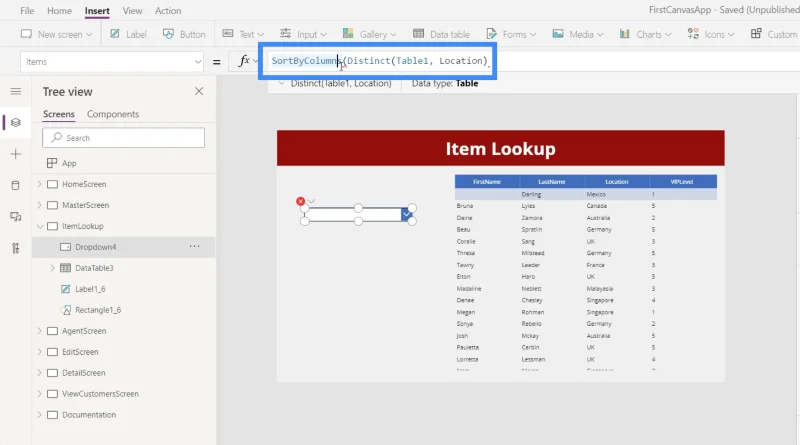800x445 pixels.
Task: Click the VIPLevel column header
Action: click(682, 182)
